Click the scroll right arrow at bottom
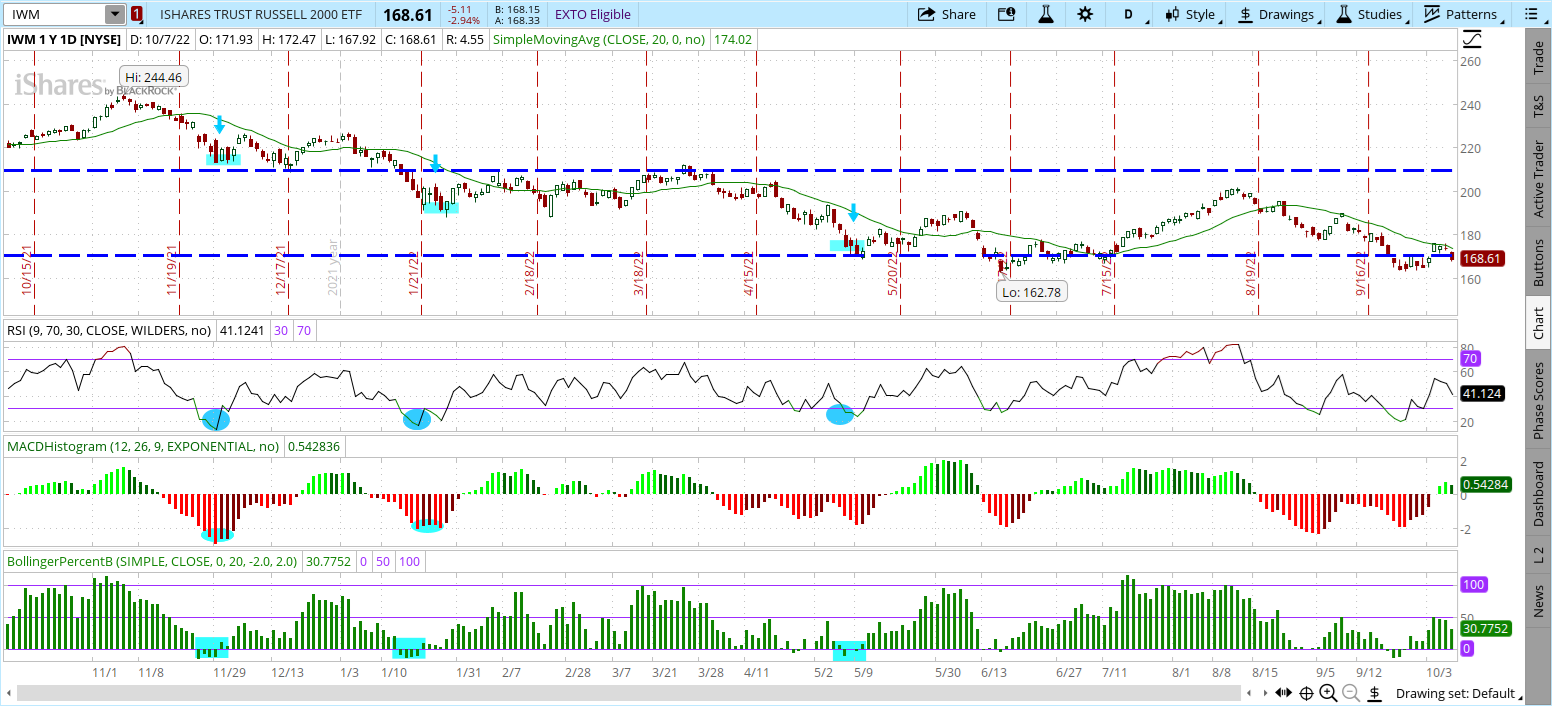The width and height of the screenshot is (1552, 706). pos(1264,693)
